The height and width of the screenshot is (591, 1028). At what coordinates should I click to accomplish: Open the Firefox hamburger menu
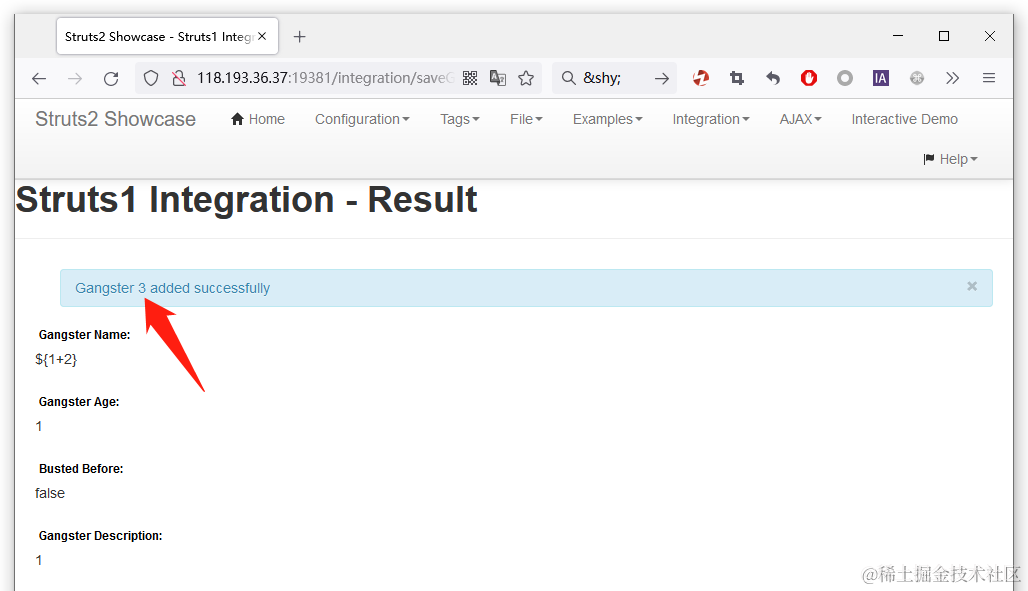coord(989,79)
